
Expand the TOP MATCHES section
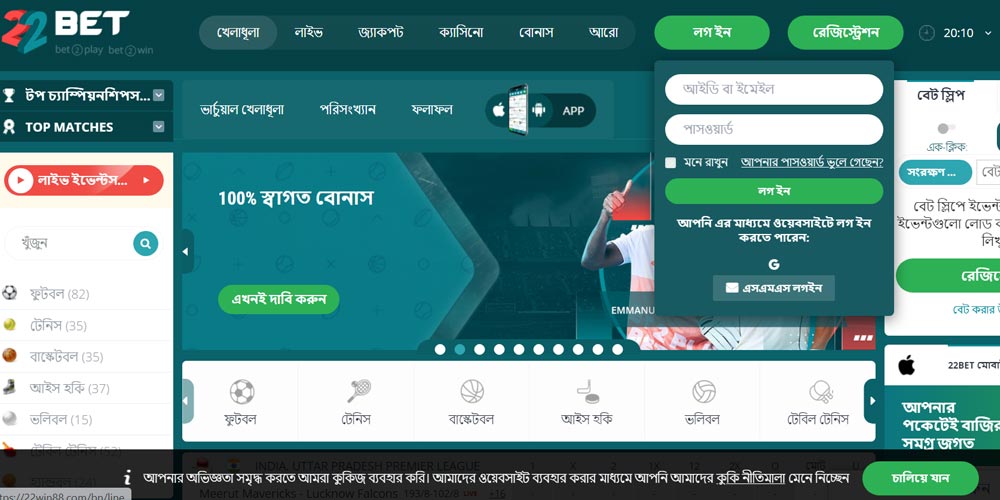159,127
